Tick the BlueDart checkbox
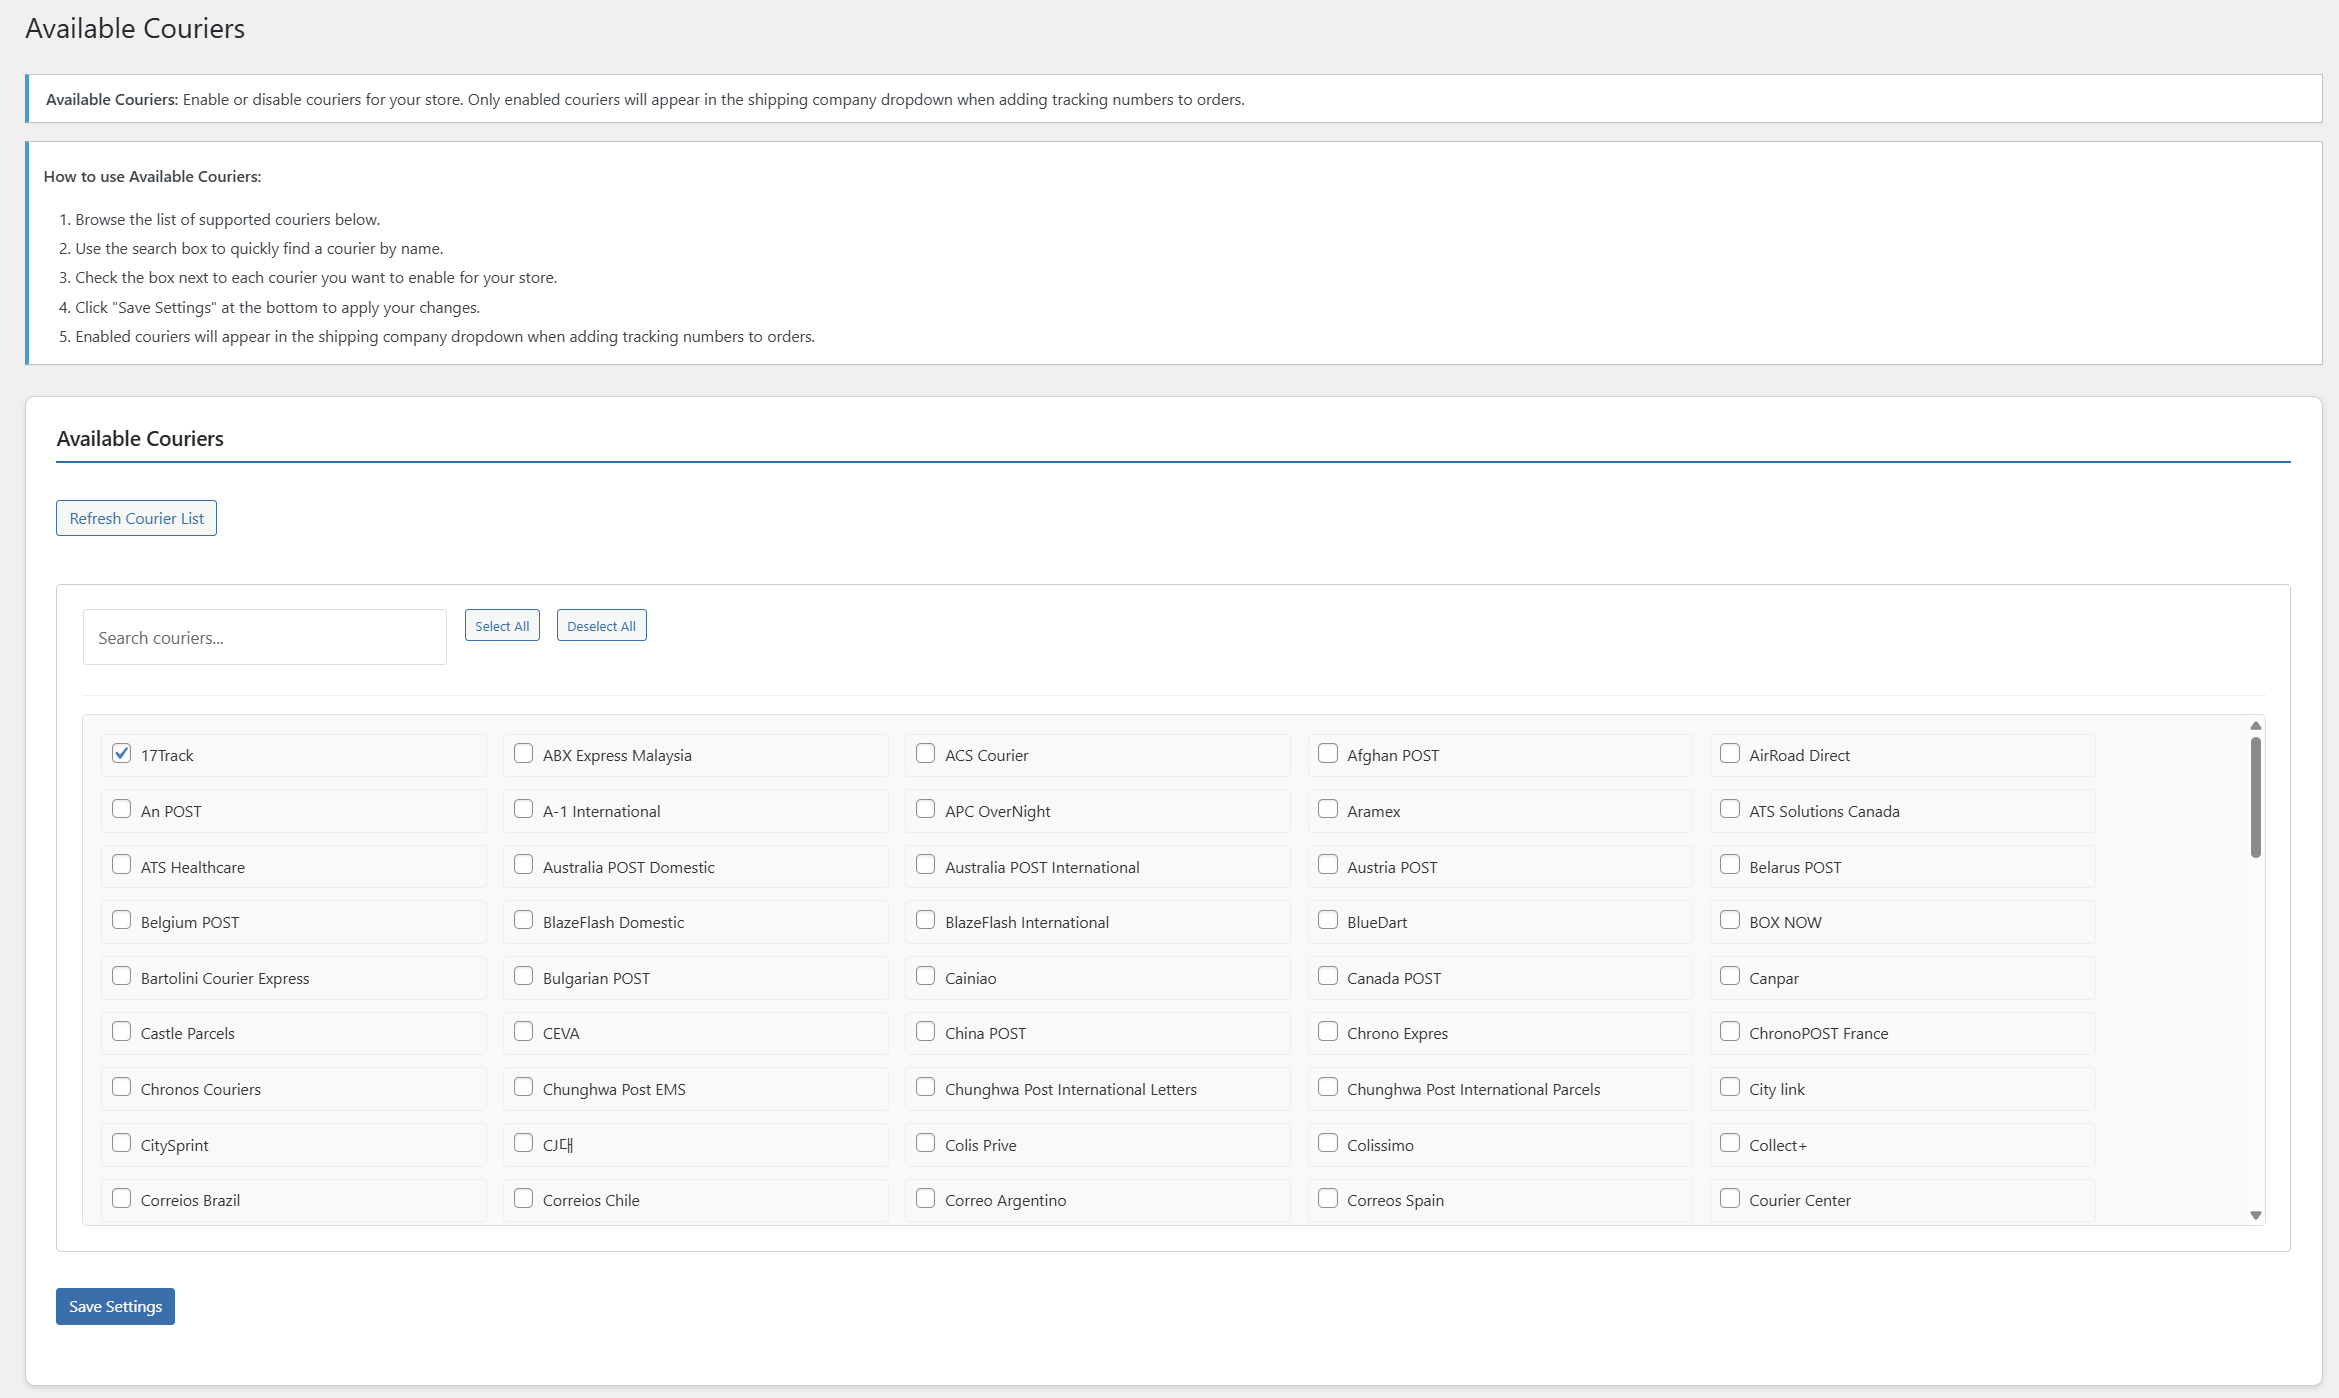The width and height of the screenshot is (2339, 1398). coord(1328,921)
